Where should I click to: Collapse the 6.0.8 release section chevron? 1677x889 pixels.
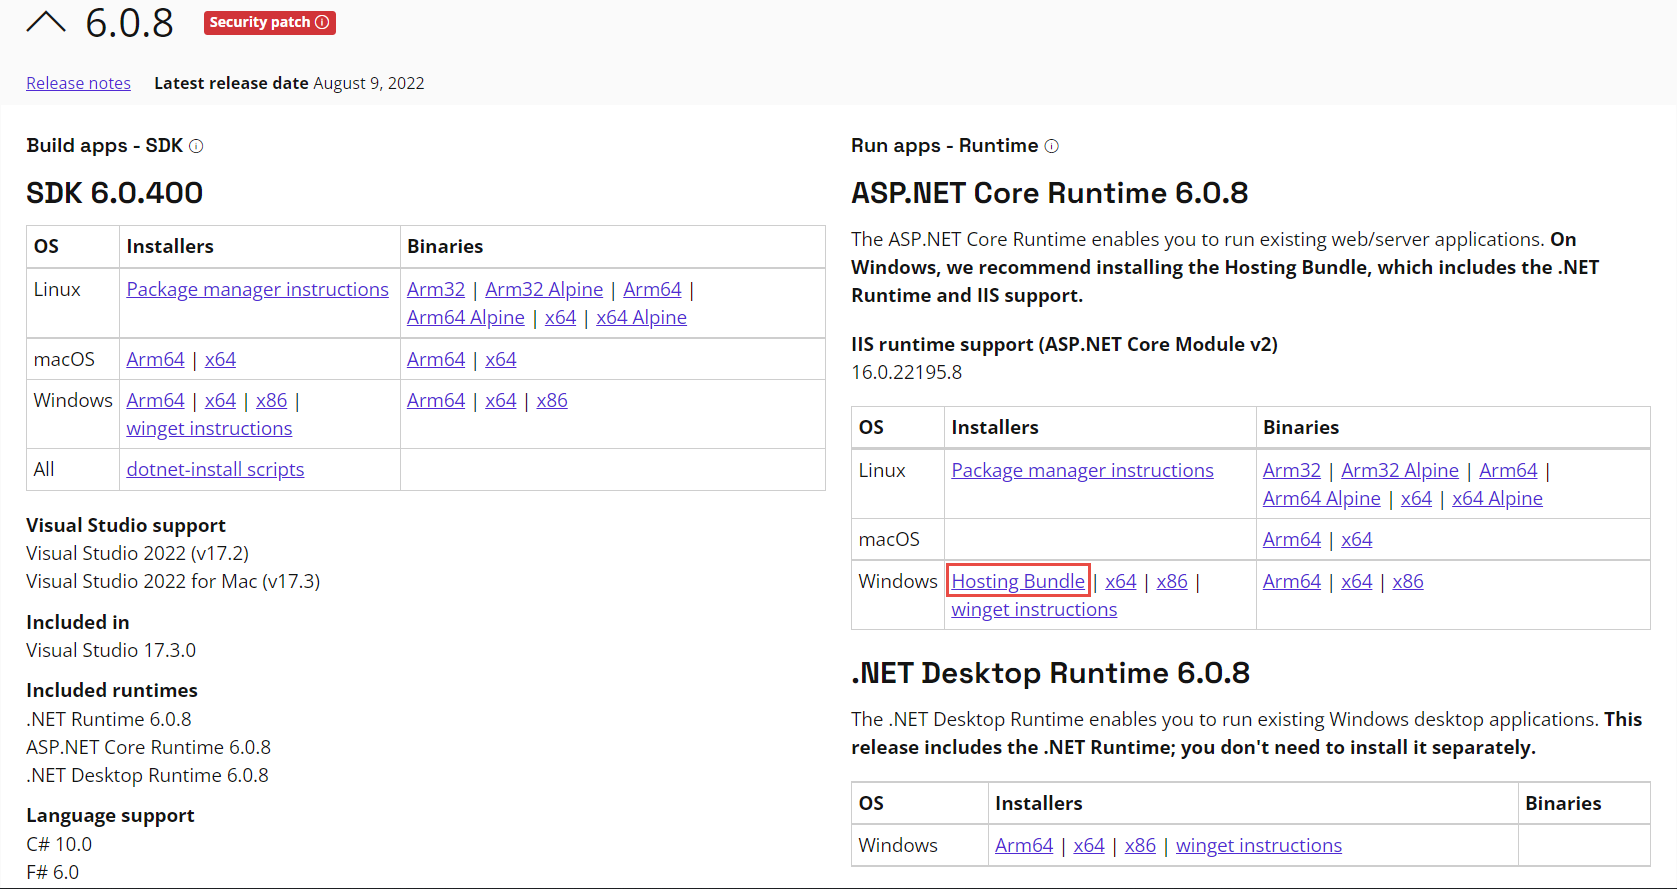coord(46,22)
